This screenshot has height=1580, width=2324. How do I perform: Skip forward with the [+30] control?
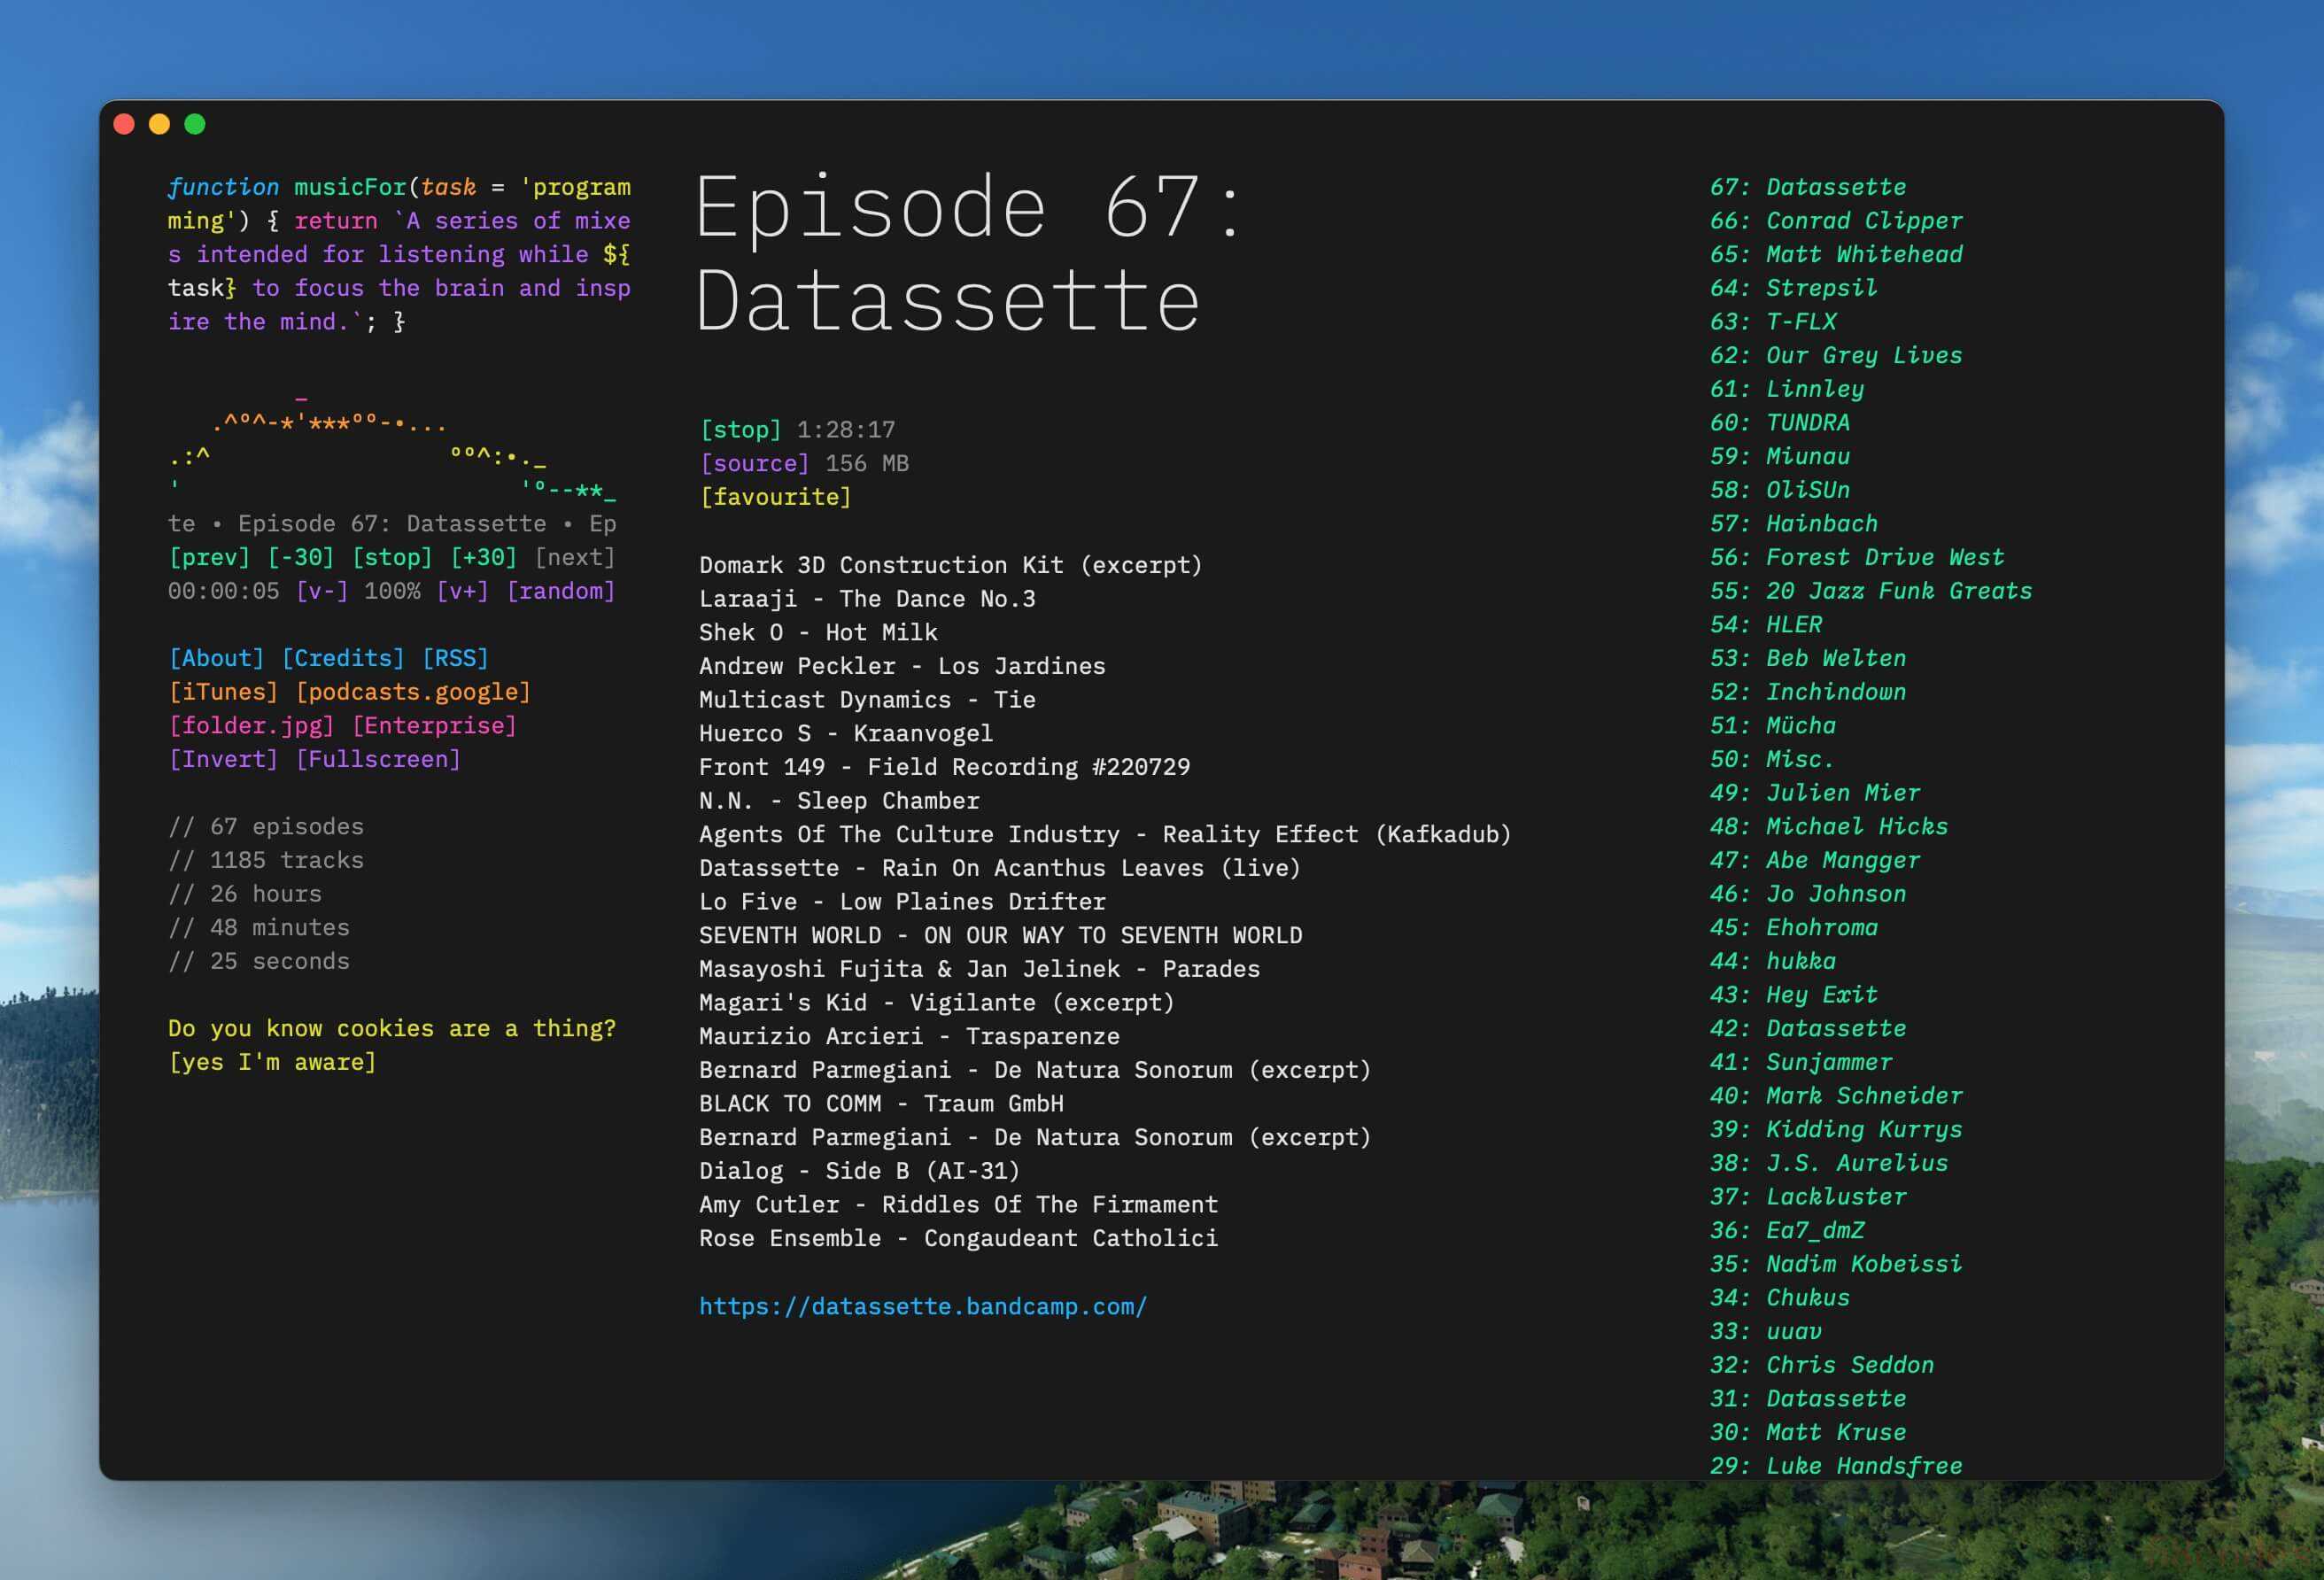[483, 557]
